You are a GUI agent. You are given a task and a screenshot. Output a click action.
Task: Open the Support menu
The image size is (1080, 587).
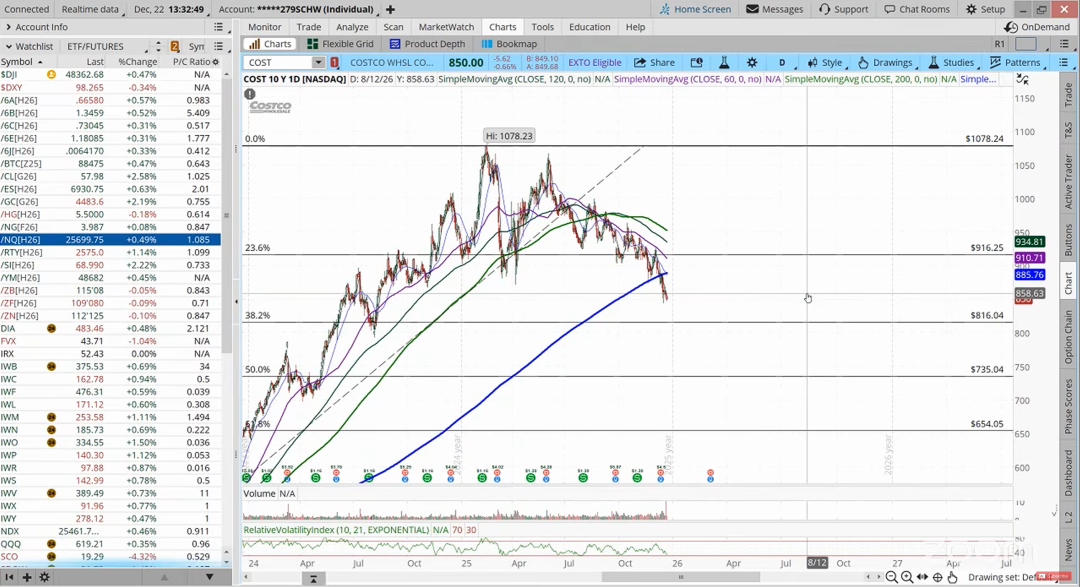pos(844,9)
